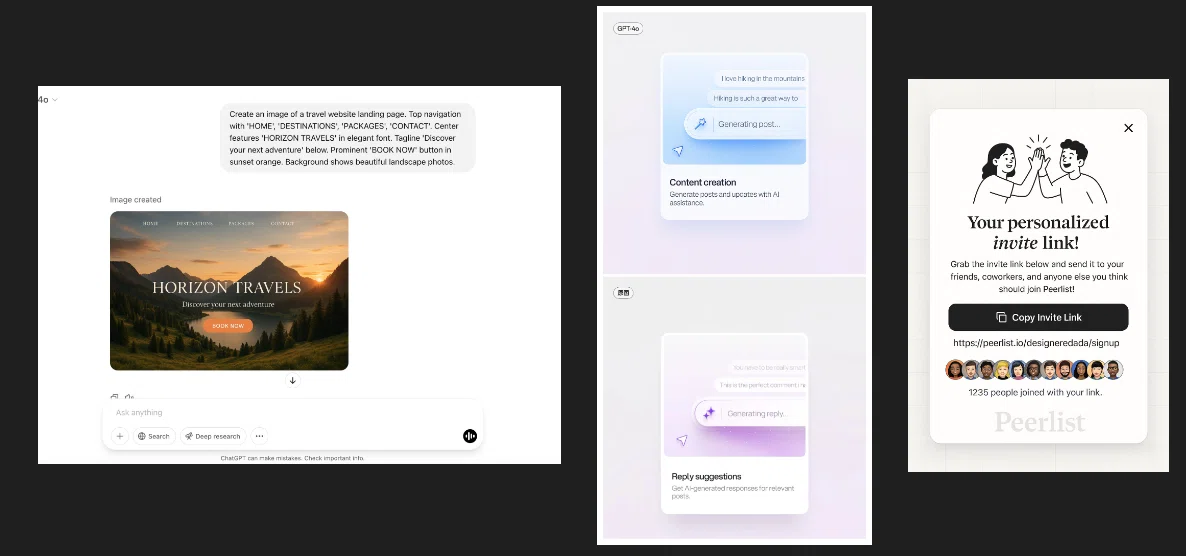1186x556 pixels.
Task: Click the 'Content creation' heading
Action: [x=703, y=182]
